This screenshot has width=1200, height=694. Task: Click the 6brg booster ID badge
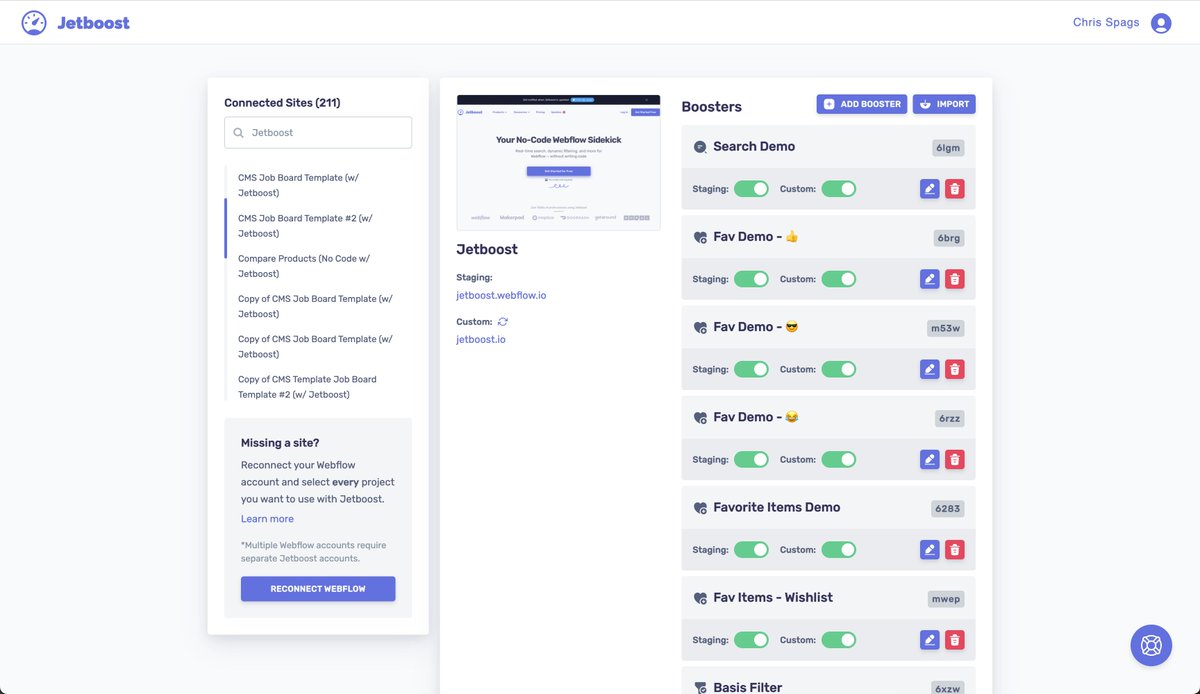949,238
